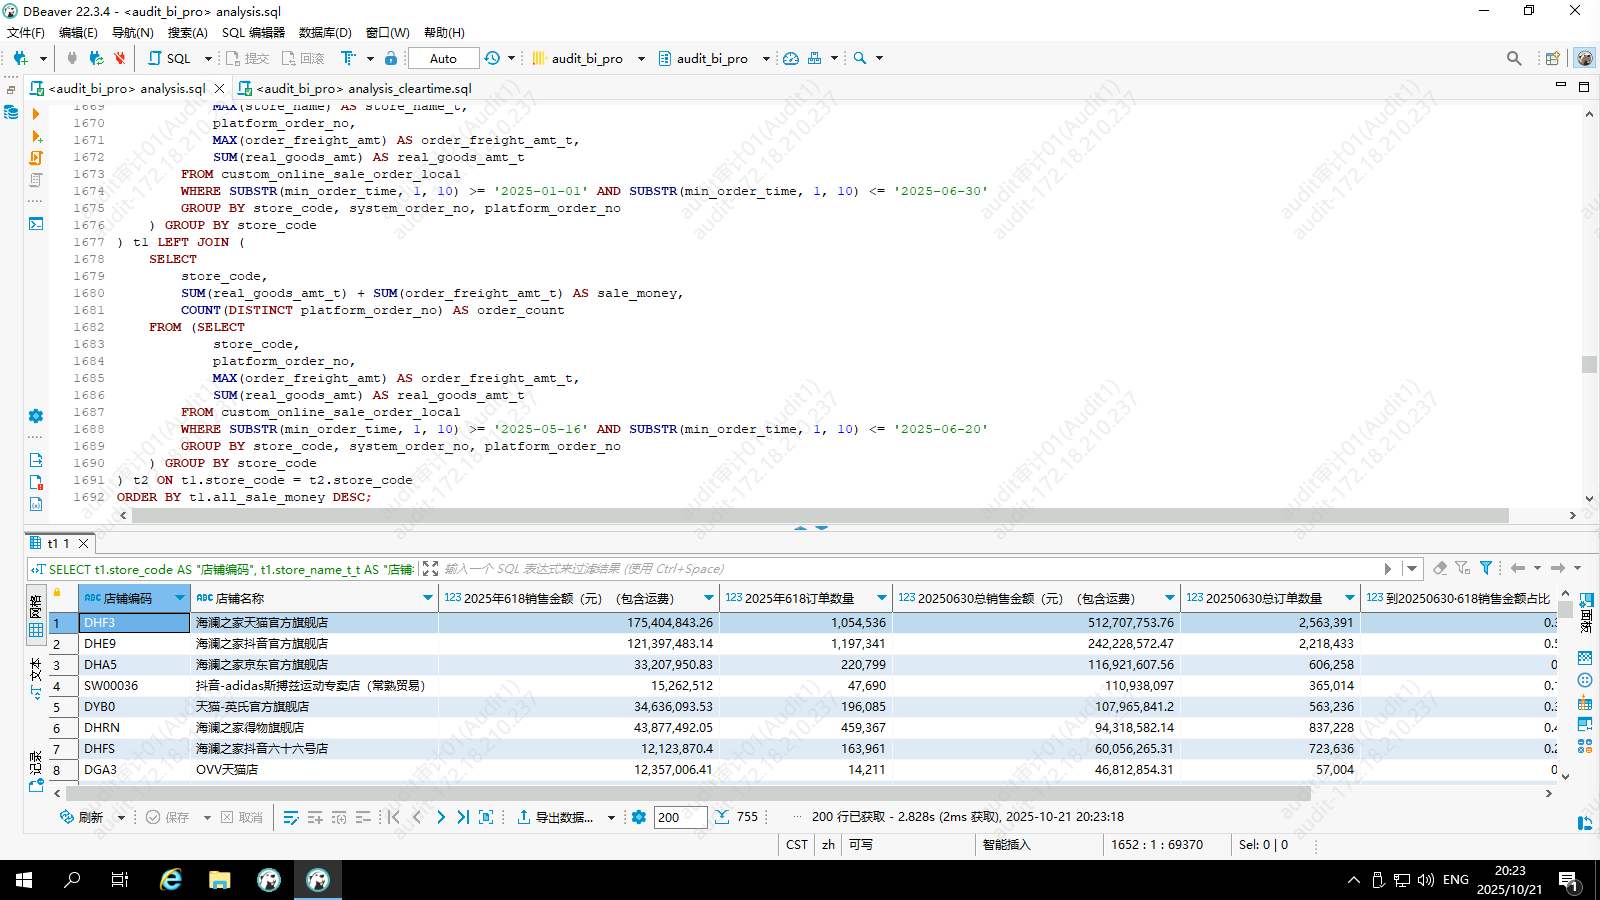Toggle the 面板 panels view on right
This screenshot has width=1600, height=900.
(1586, 612)
